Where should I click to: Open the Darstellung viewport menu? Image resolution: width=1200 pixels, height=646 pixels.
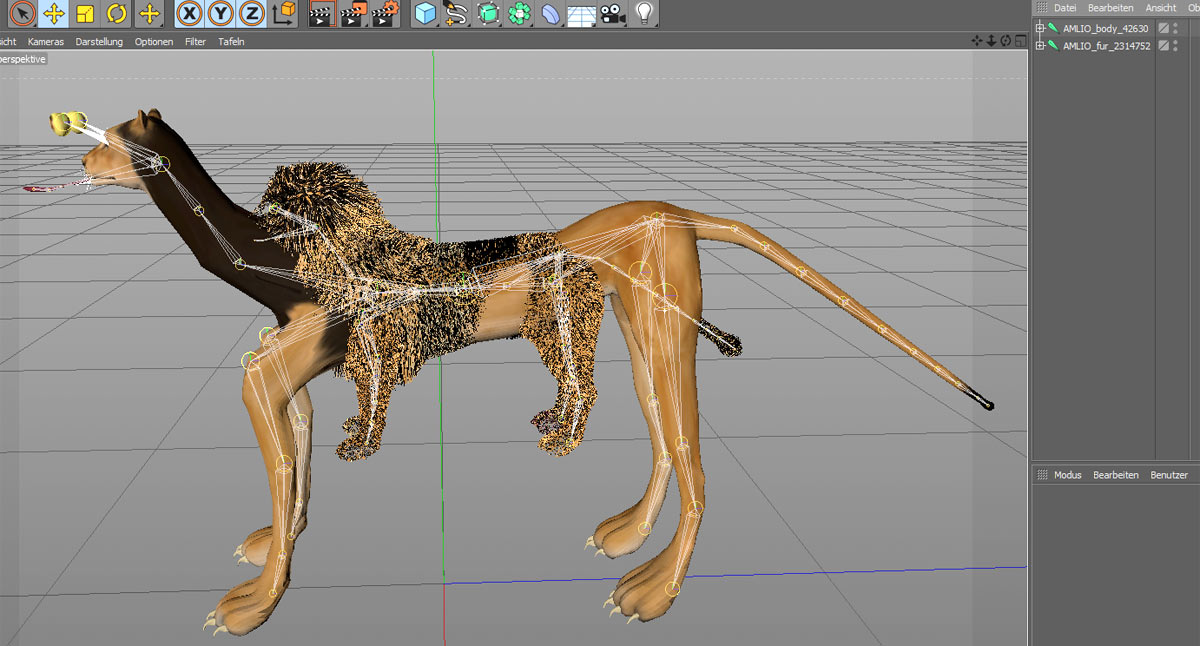coord(99,42)
